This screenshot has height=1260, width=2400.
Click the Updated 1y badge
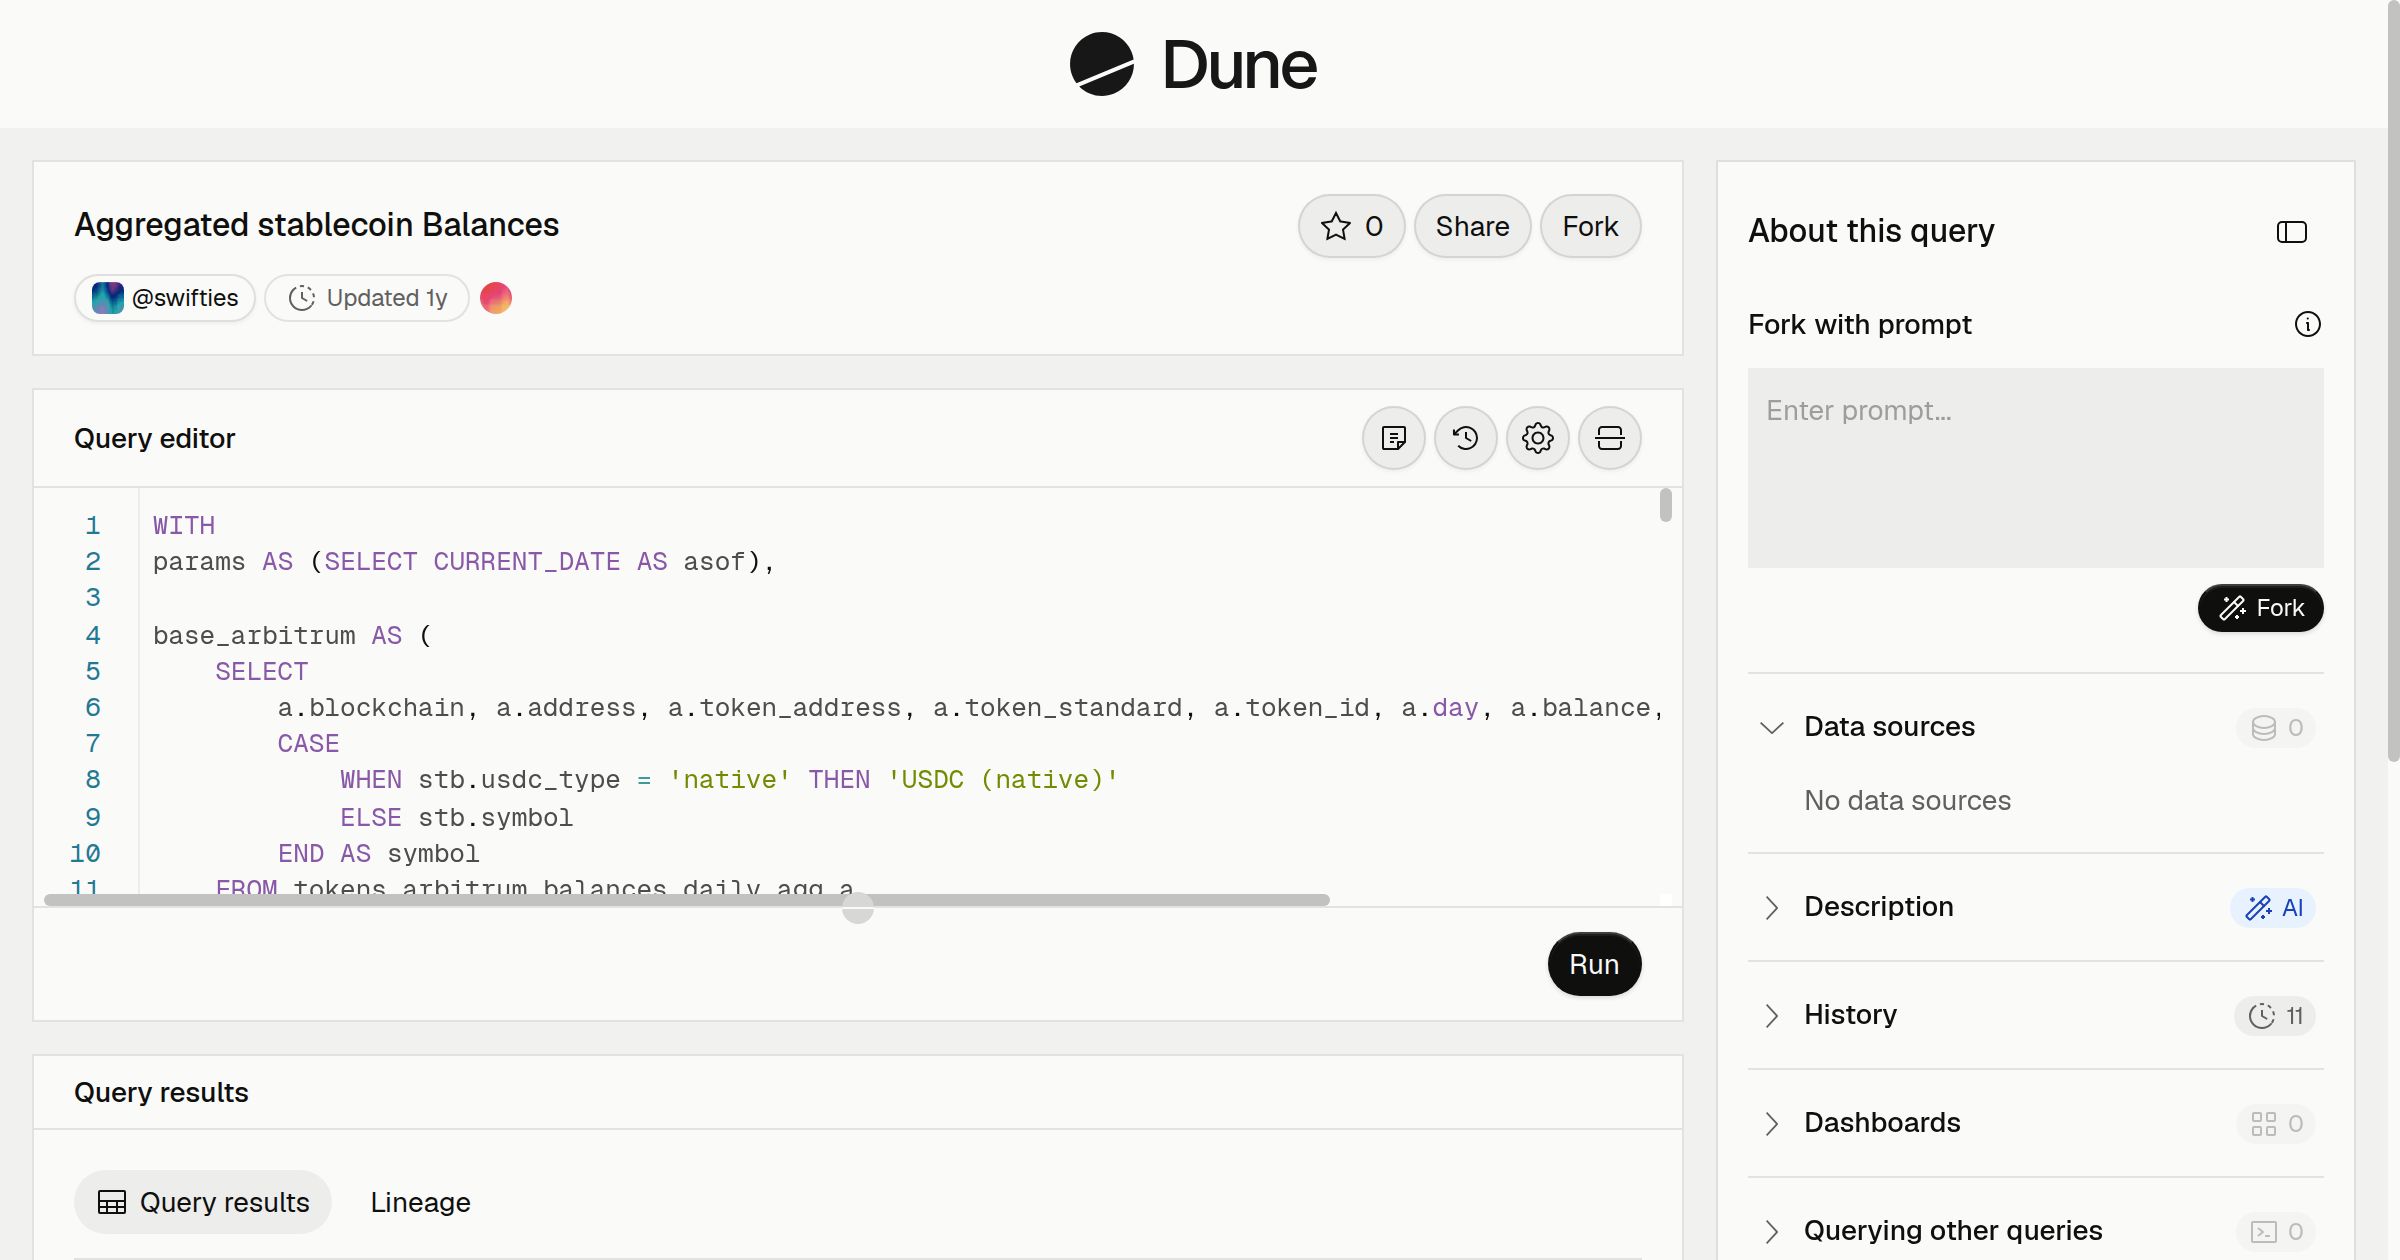click(367, 298)
